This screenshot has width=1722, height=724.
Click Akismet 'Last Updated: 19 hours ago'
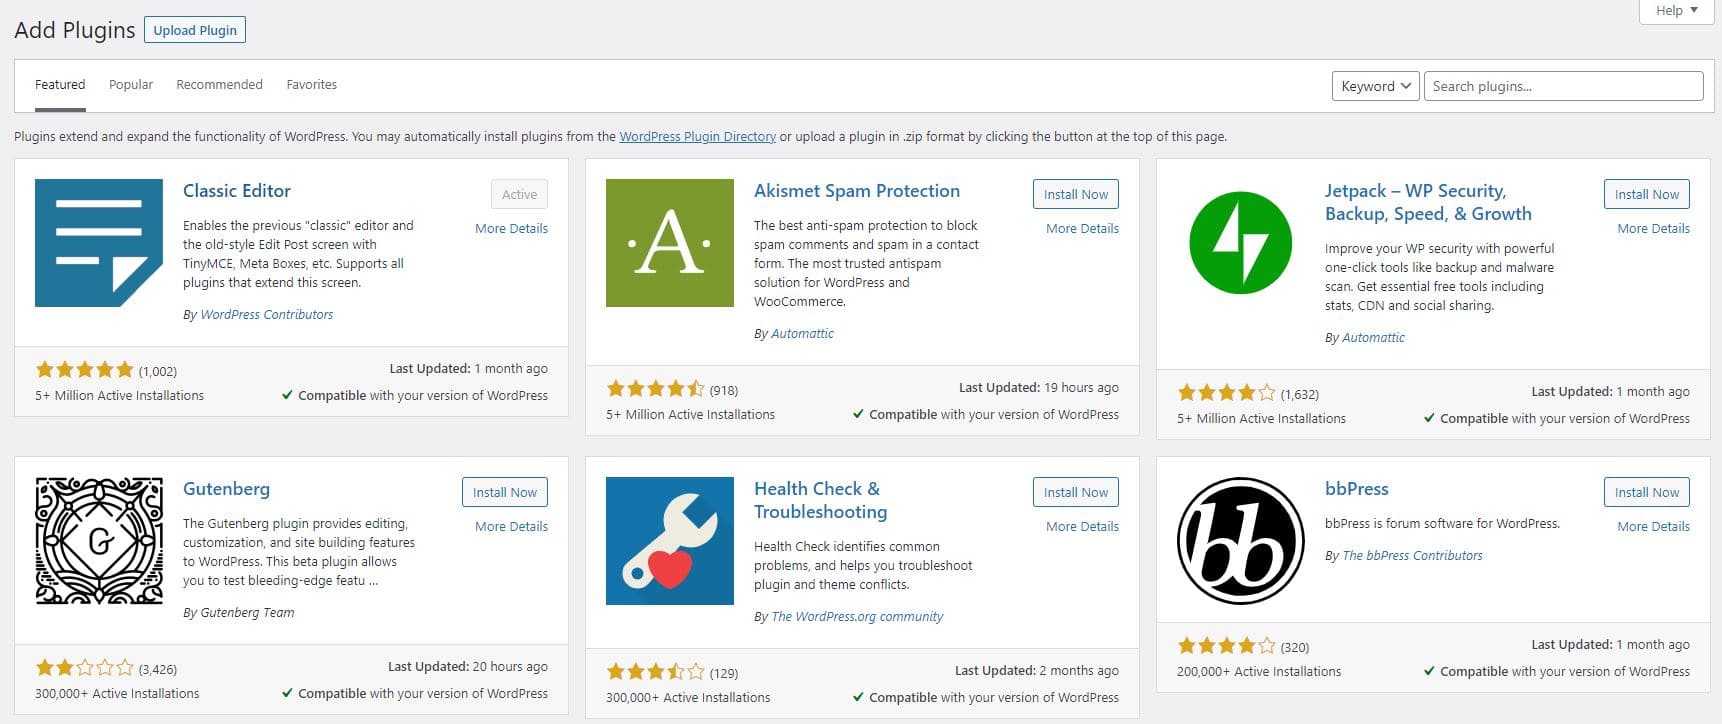coord(1039,387)
